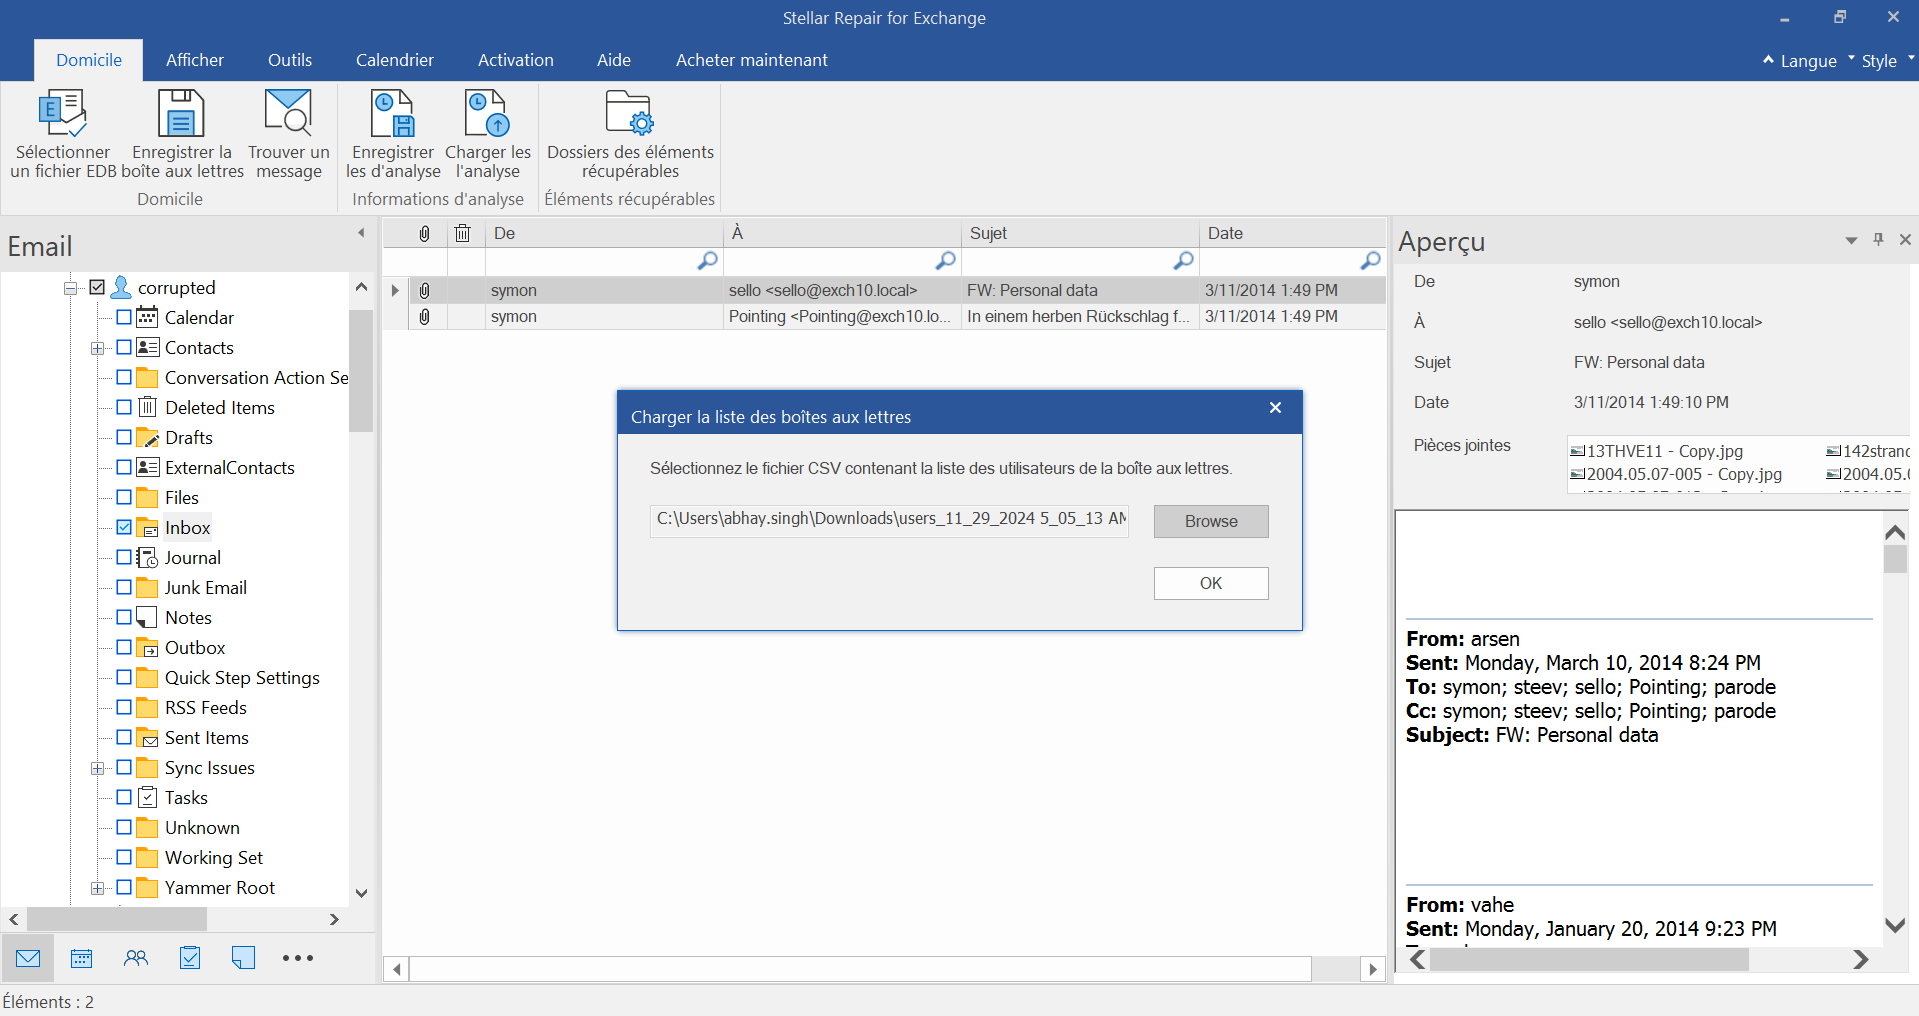Switch to Calendar view icon in bottom bar
Viewport: 1919px width, 1016px height.
click(x=82, y=958)
